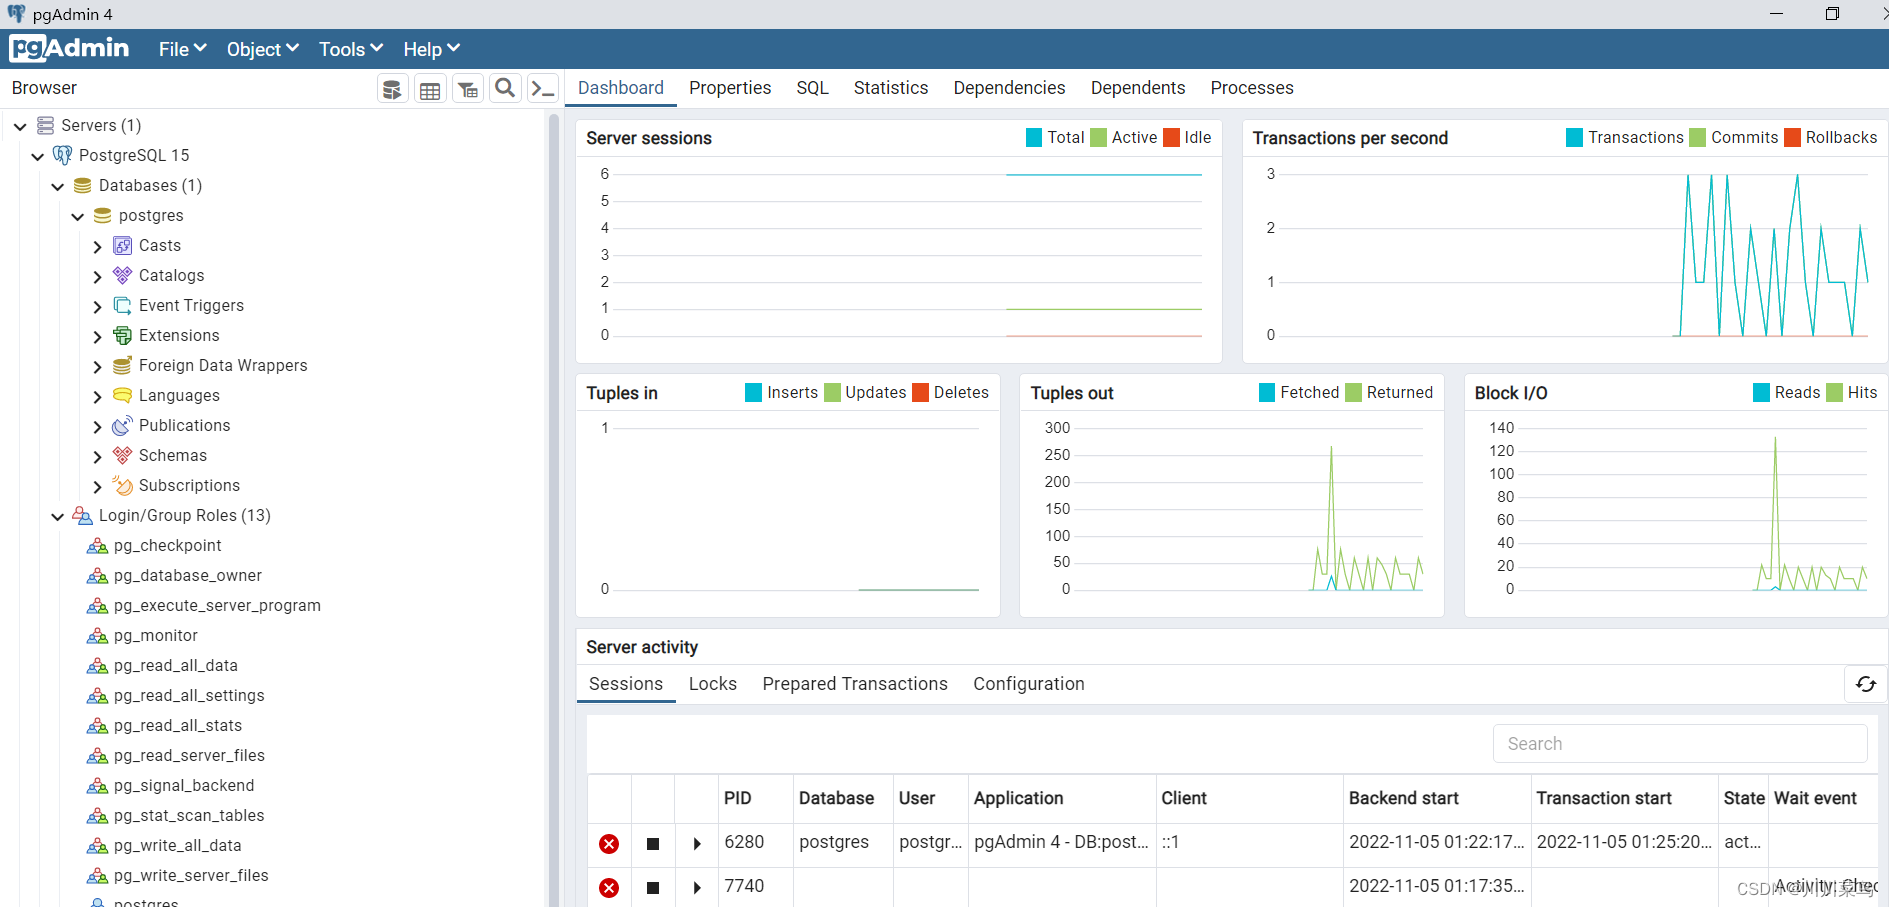Open the Search Objects magnifier icon
This screenshot has height=907, width=1889.
(x=505, y=89)
